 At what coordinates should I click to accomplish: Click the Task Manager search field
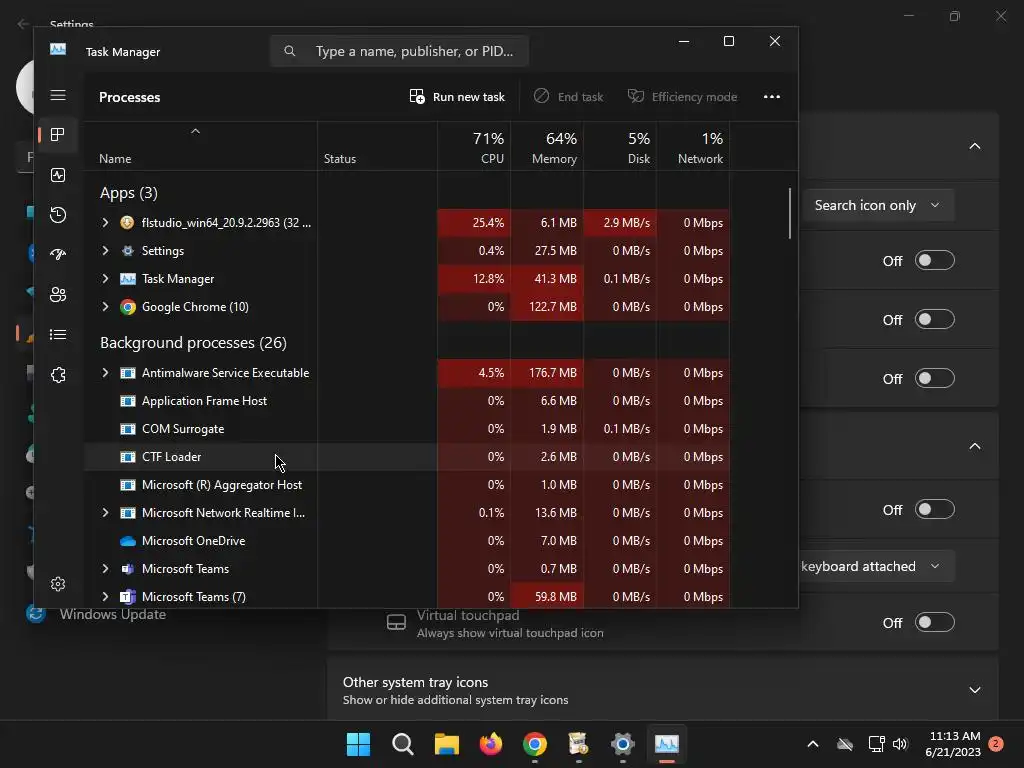click(x=399, y=51)
